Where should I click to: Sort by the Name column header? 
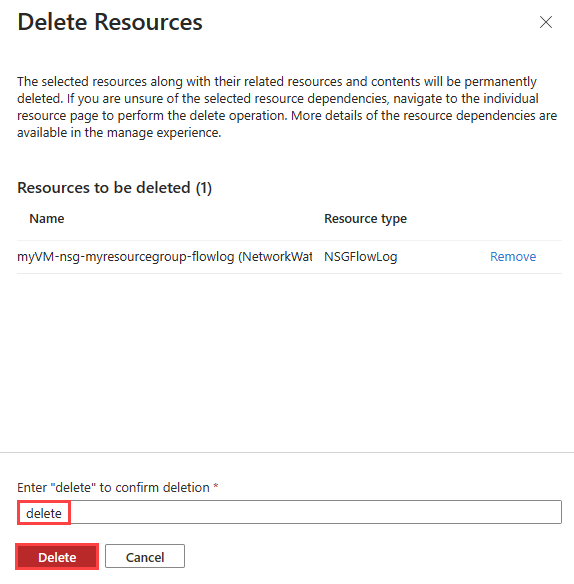[47, 219]
